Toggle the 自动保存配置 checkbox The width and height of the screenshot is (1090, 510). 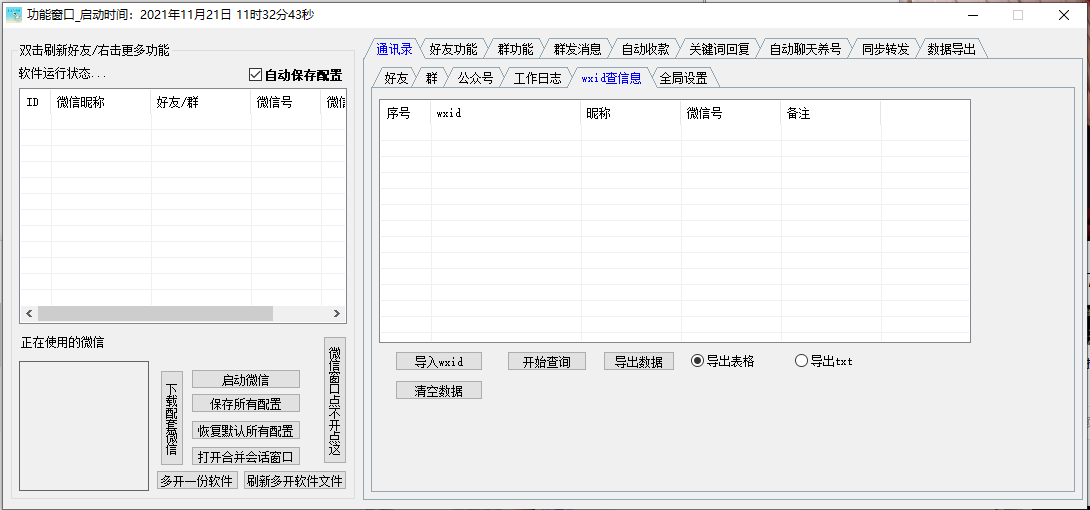click(x=295, y=75)
